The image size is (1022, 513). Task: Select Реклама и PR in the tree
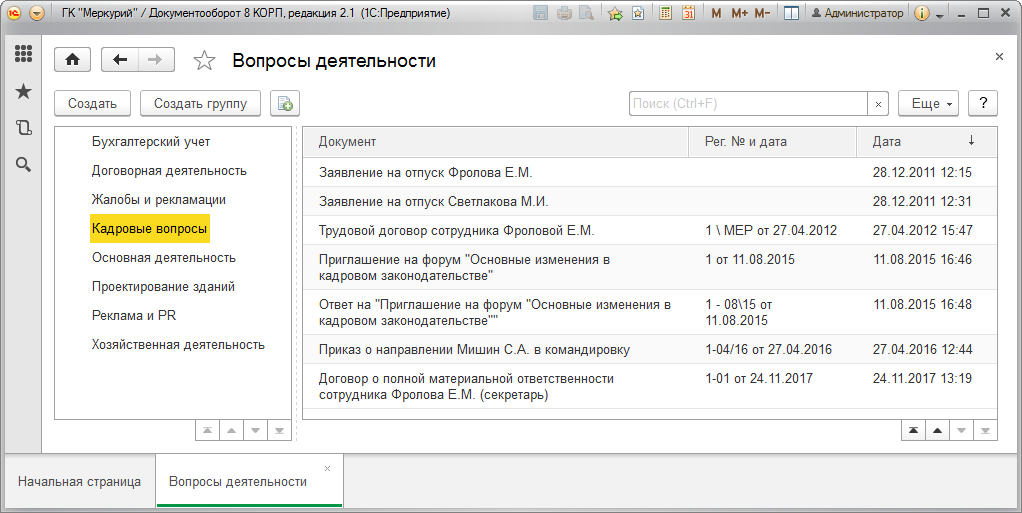134,315
